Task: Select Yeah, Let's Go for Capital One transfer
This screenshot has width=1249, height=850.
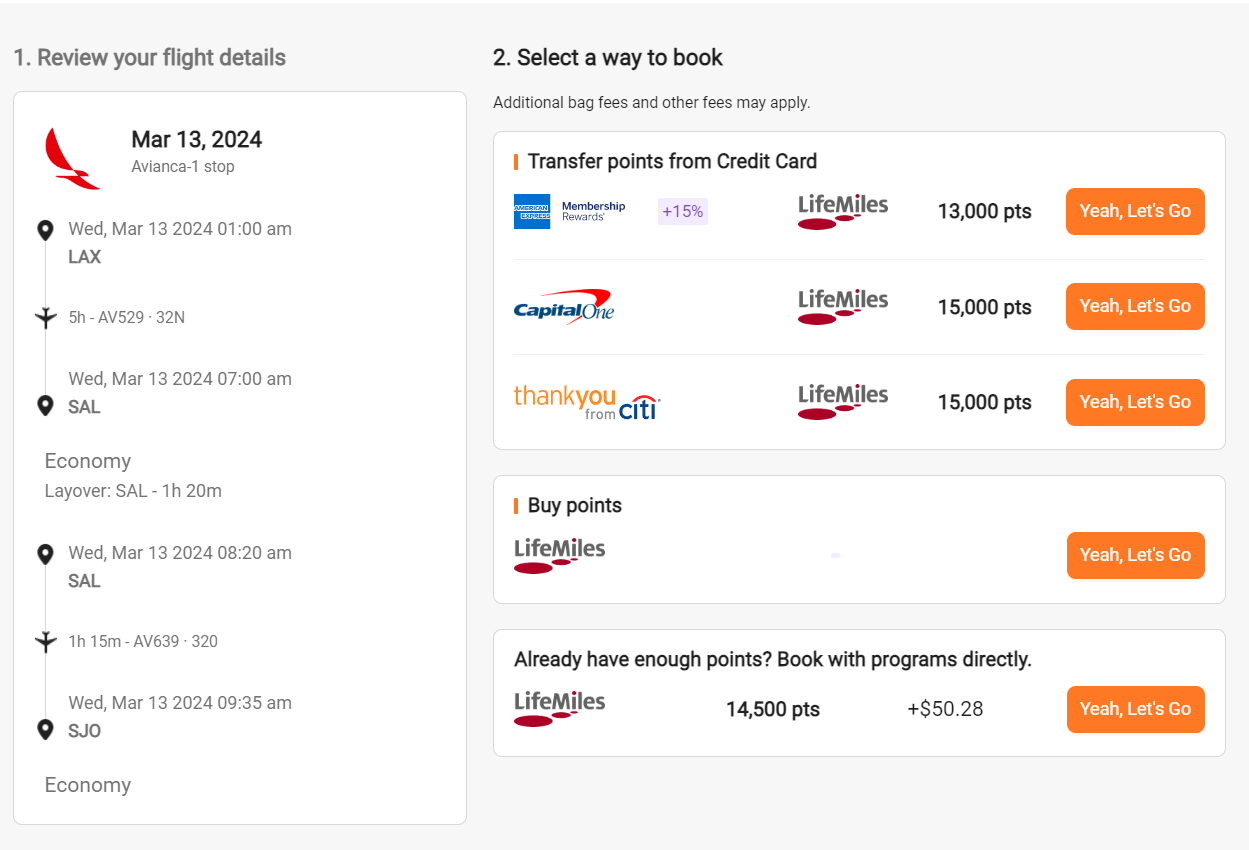Action: coord(1134,306)
